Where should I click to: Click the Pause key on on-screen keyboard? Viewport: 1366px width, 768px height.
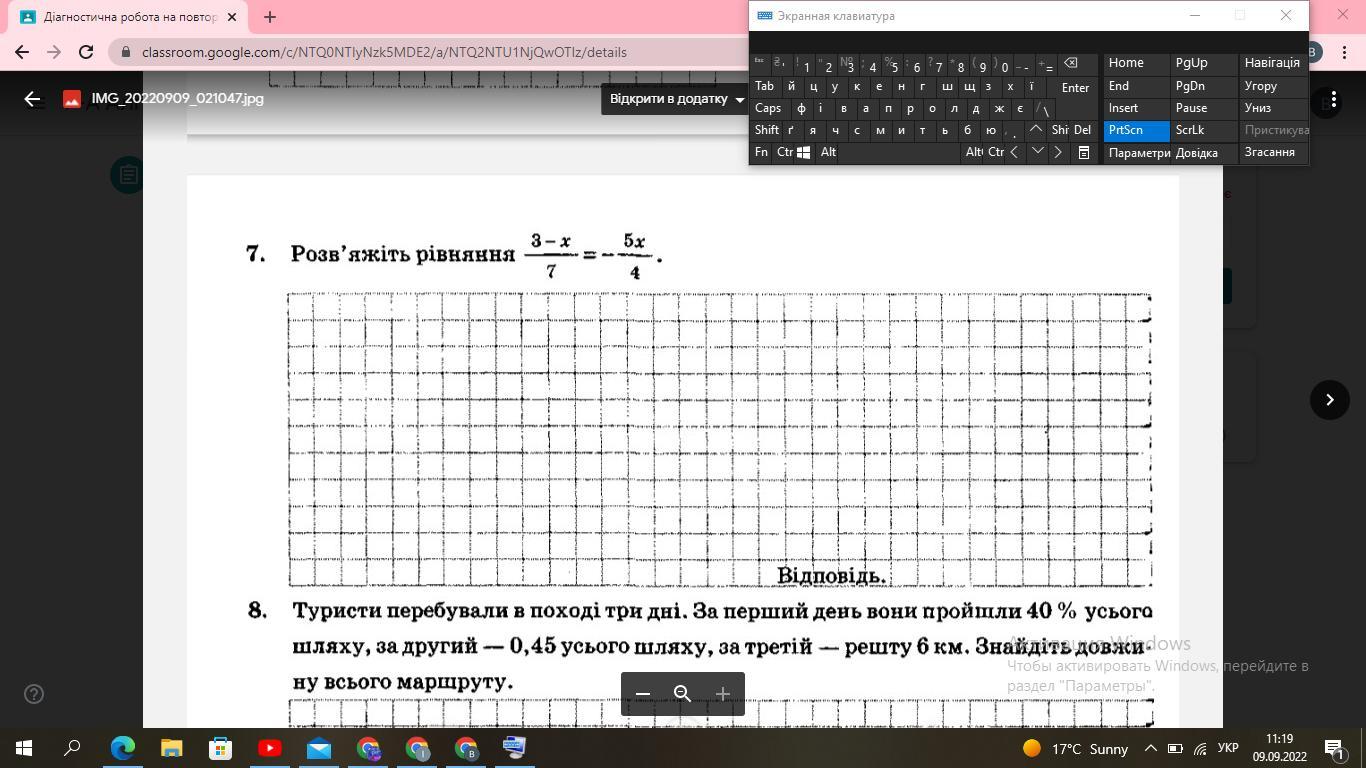(1204, 108)
